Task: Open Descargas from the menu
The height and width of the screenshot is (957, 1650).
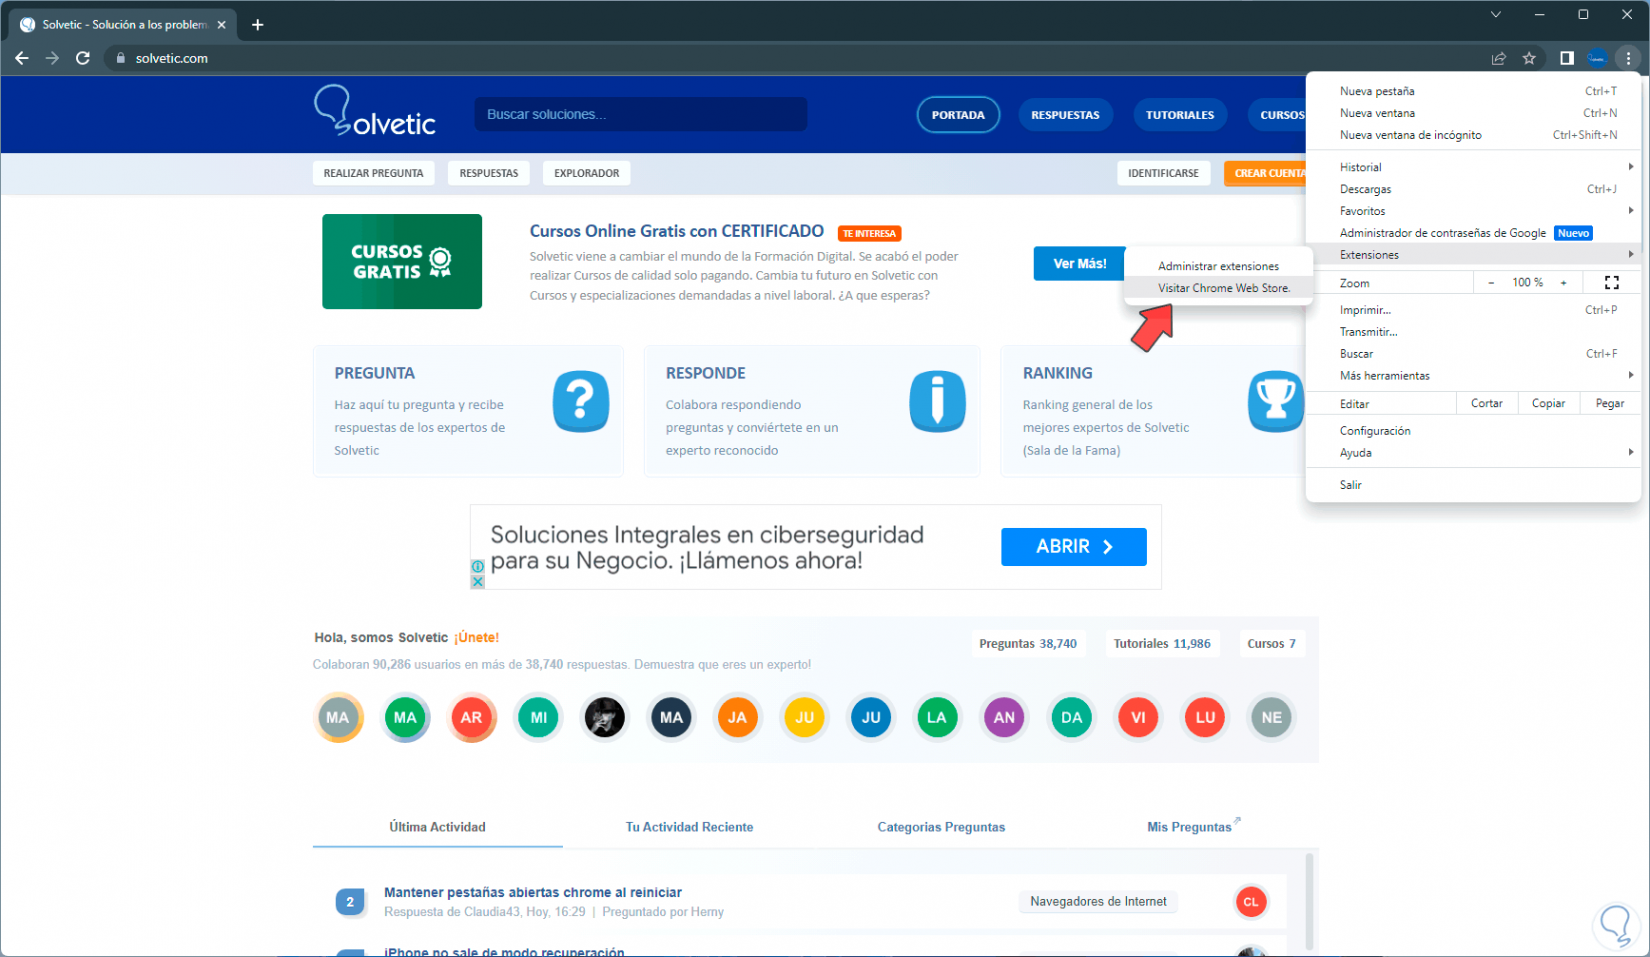Action: click(1473, 189)
